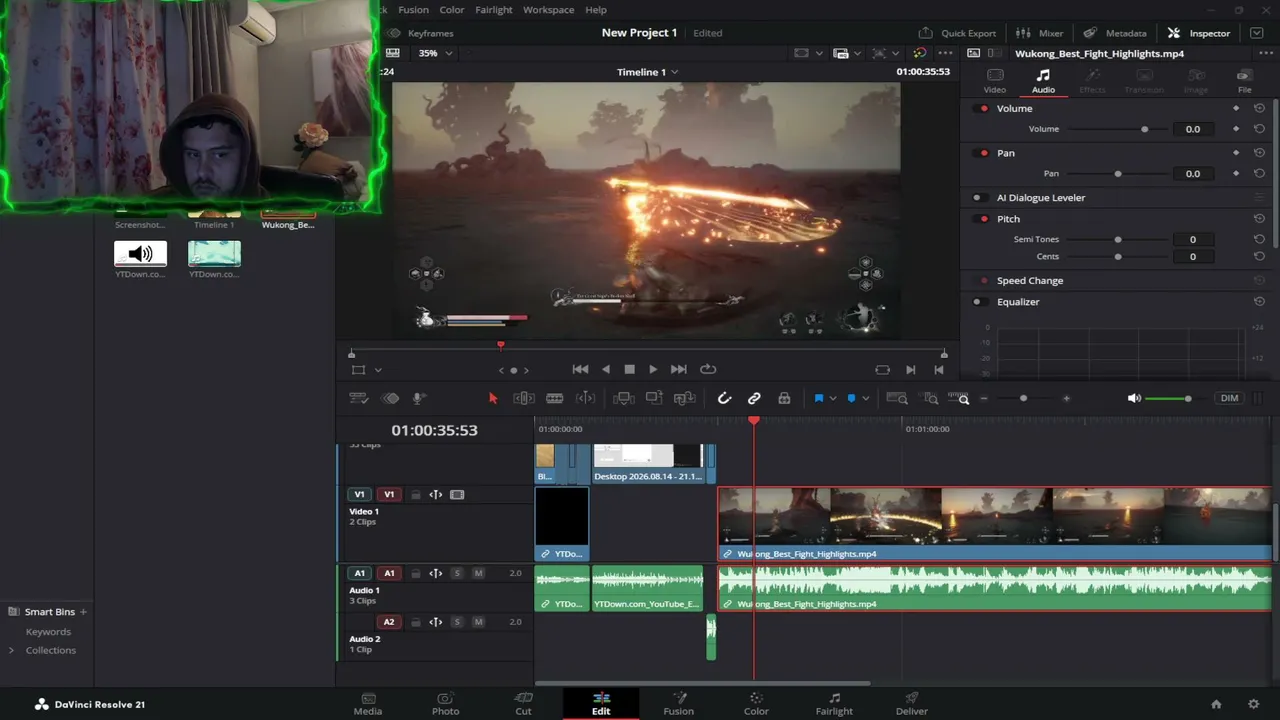Mute audio with the speaker icon
Screen dimensions: 1280x720
(1134, 398)
